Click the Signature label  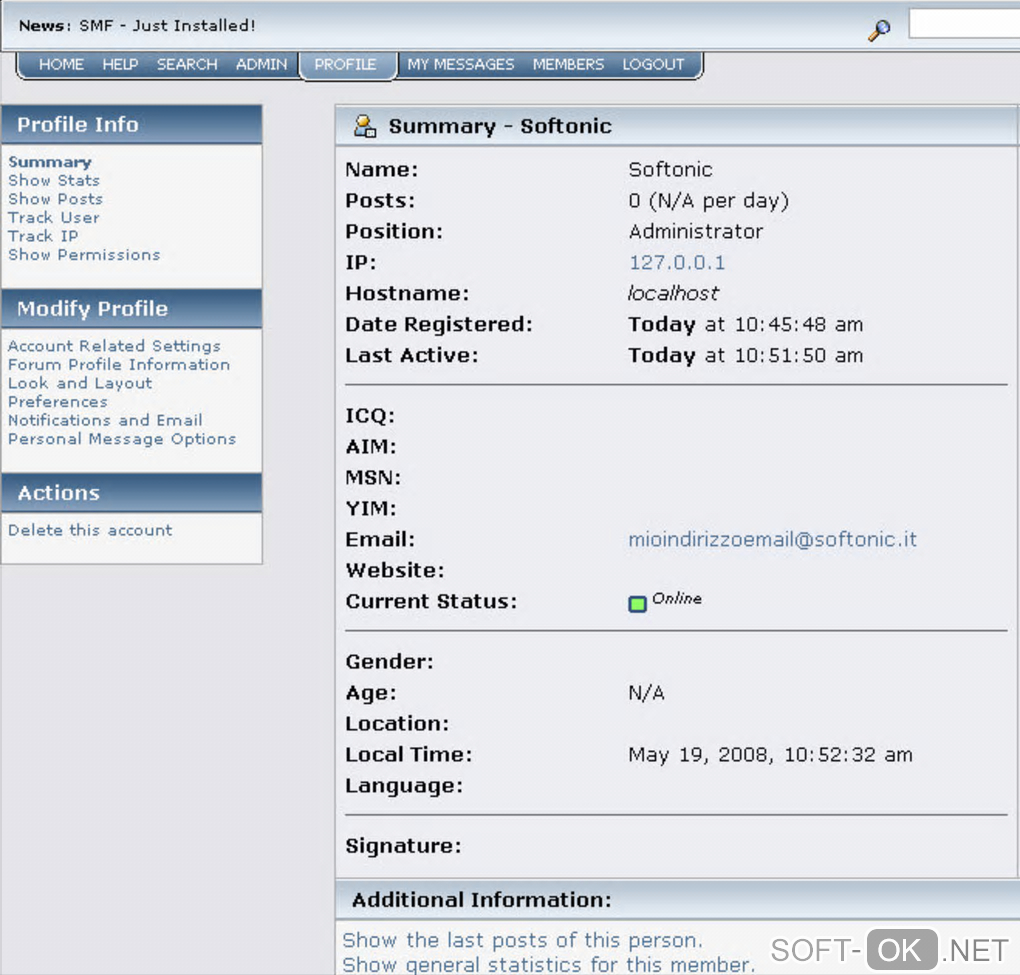tap(403, 846)
